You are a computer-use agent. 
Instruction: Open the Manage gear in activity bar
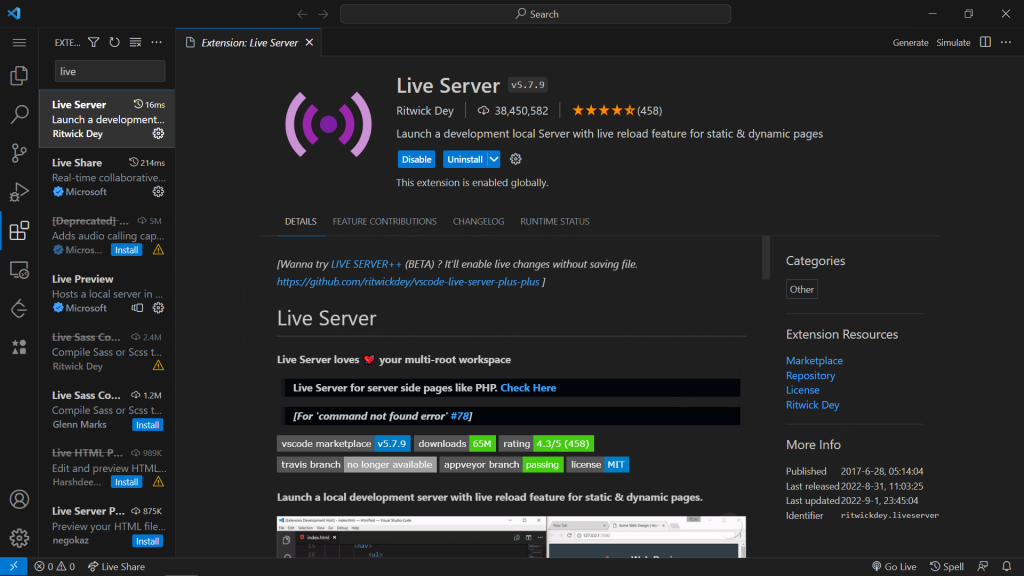pyautogui.click(x=19, y=538)
